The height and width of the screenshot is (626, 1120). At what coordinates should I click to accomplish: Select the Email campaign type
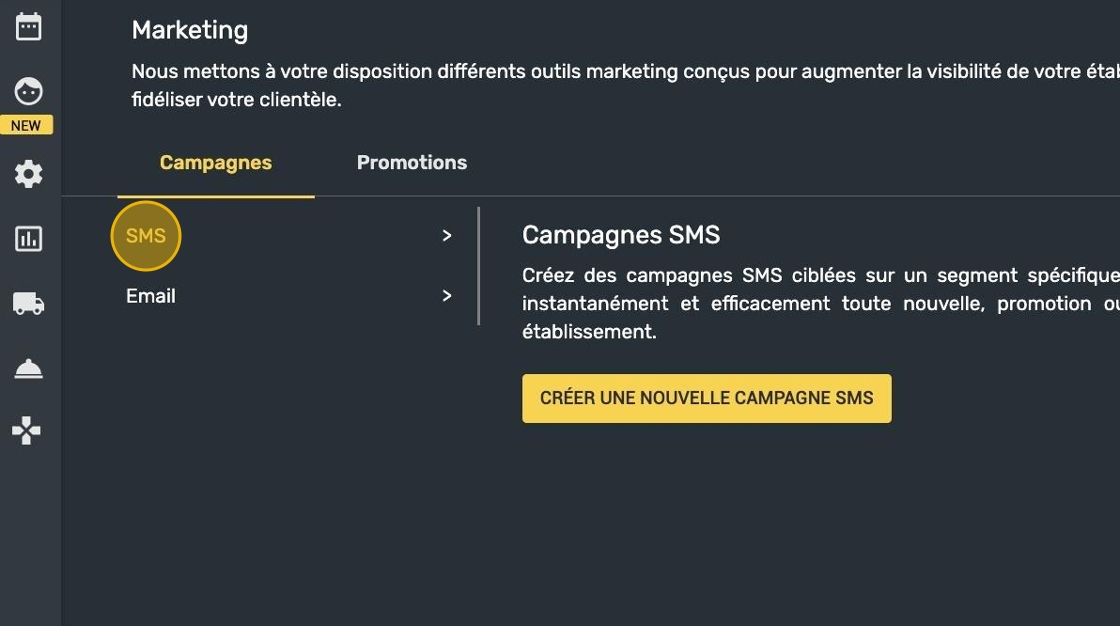[x=151, y=296]
